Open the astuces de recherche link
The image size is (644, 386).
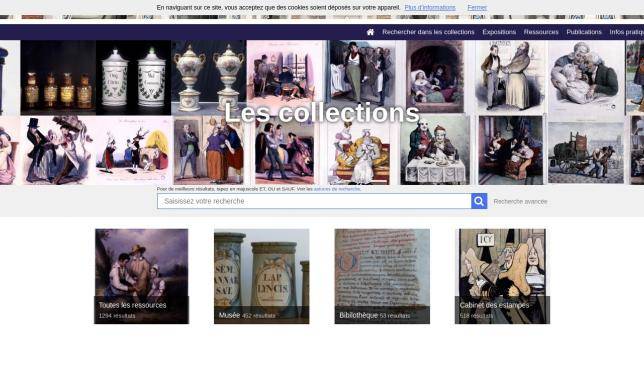(x=337, y=189)
